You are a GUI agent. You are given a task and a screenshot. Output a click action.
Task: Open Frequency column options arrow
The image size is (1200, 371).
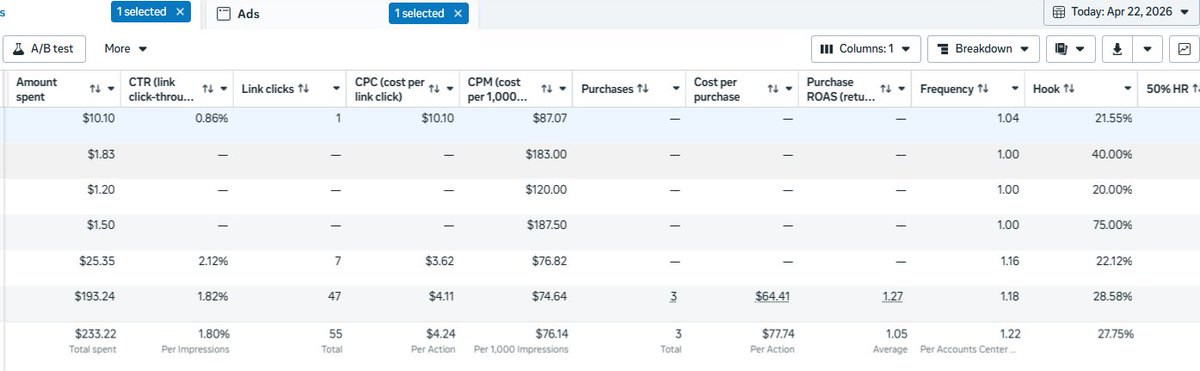[1015, 89]
